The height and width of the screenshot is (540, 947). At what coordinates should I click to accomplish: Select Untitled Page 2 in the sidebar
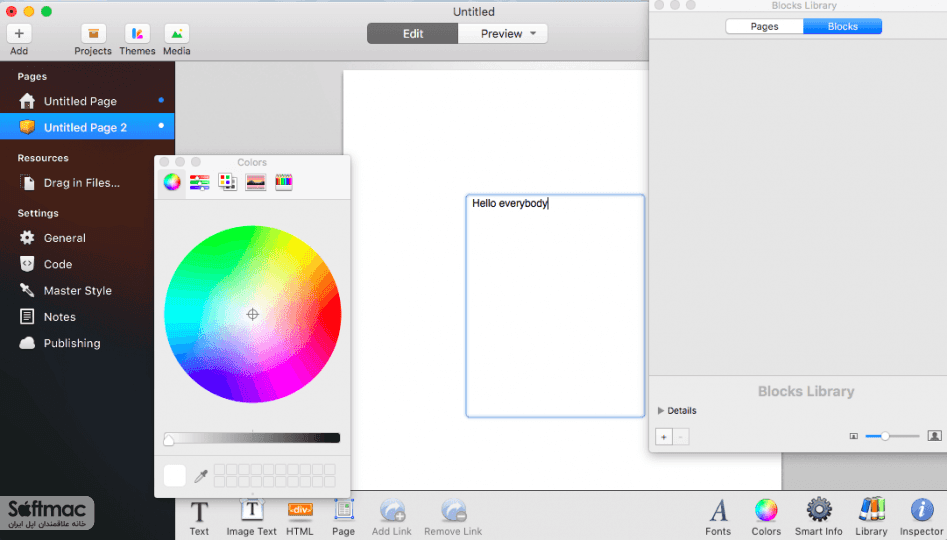tap(87, 127)
